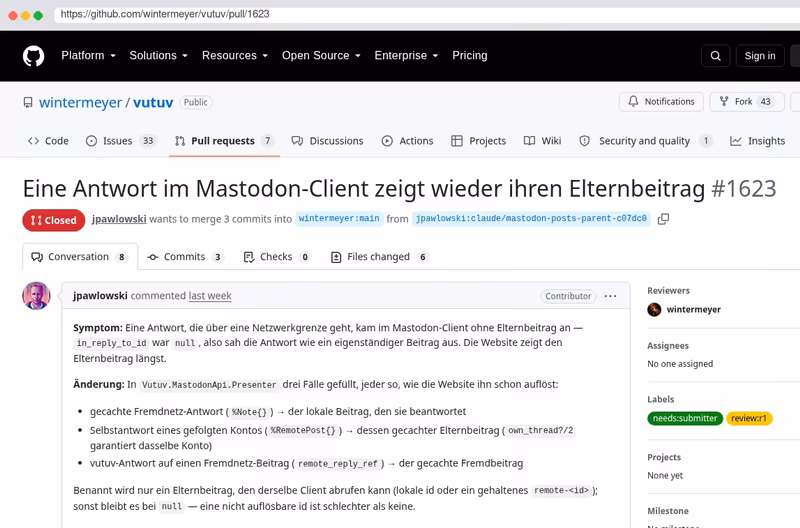Click the wintermeyer:main base branch
800x528 pixels.
tap(339, 218)
